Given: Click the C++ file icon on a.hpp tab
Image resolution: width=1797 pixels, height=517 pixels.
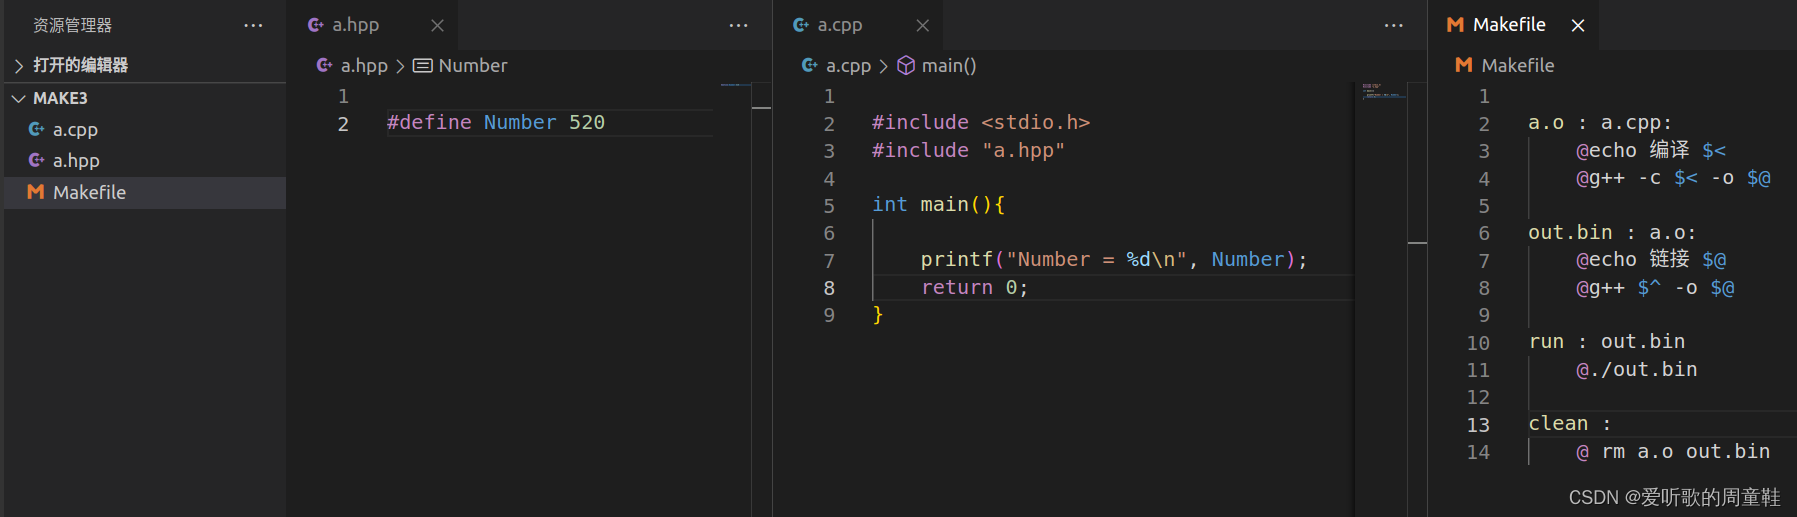Looking at the screenshot, I should [316, 25].
